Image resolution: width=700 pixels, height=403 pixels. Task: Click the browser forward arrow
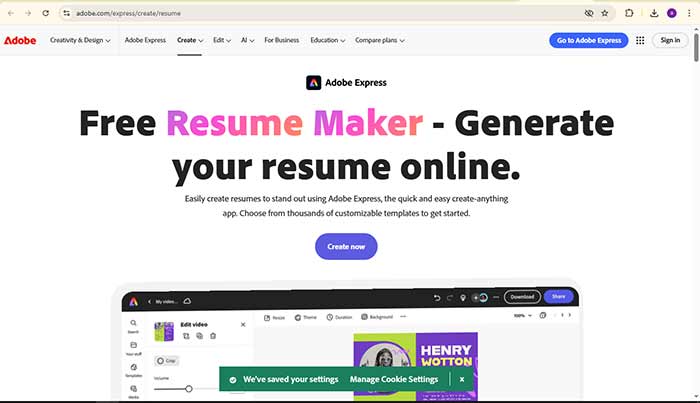28,13
